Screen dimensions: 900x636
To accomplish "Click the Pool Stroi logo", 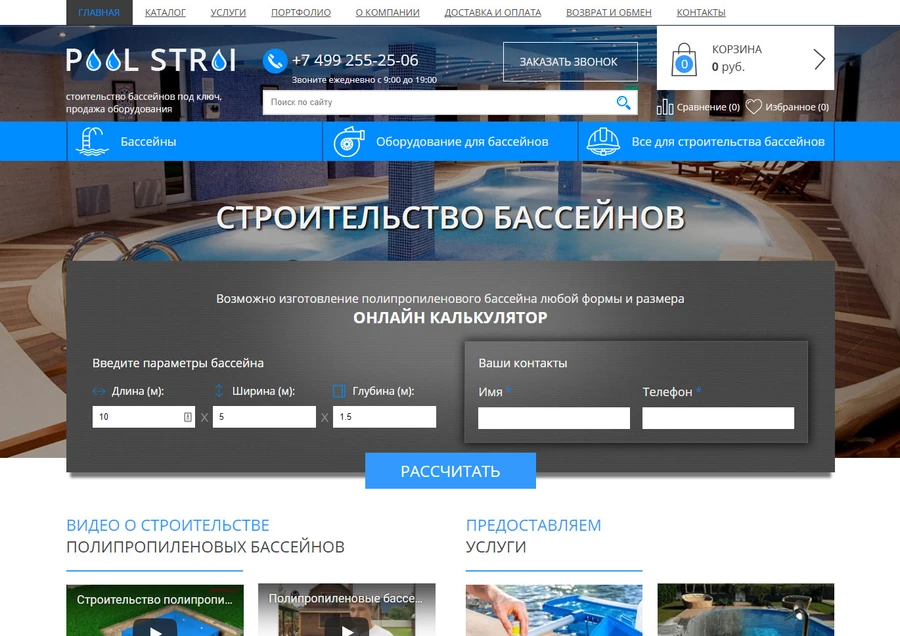I will tap(151, 60).
